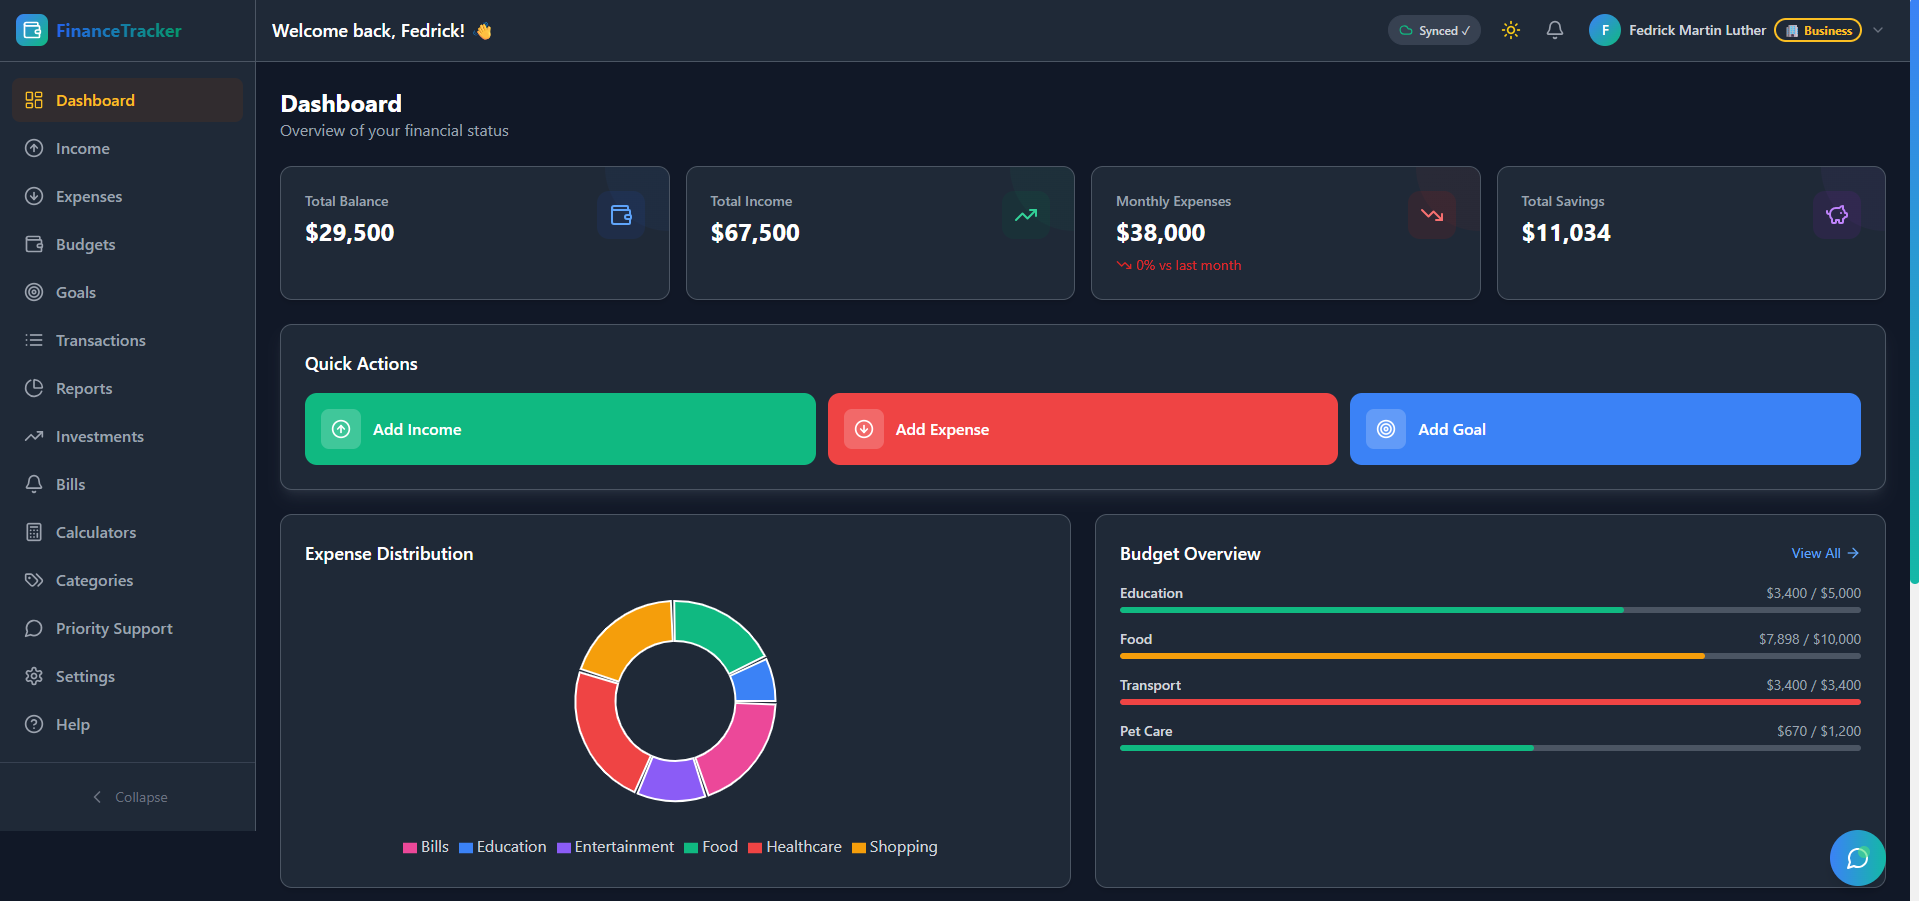This screenshot has width=1919, height=901.
Task: Click the $11,034 Total Savings value
Action: [x=1566, y=233]
